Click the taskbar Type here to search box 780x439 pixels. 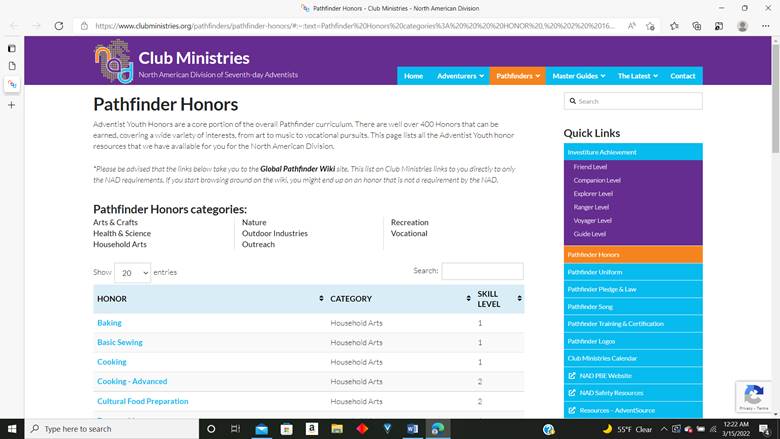(112, 429)
